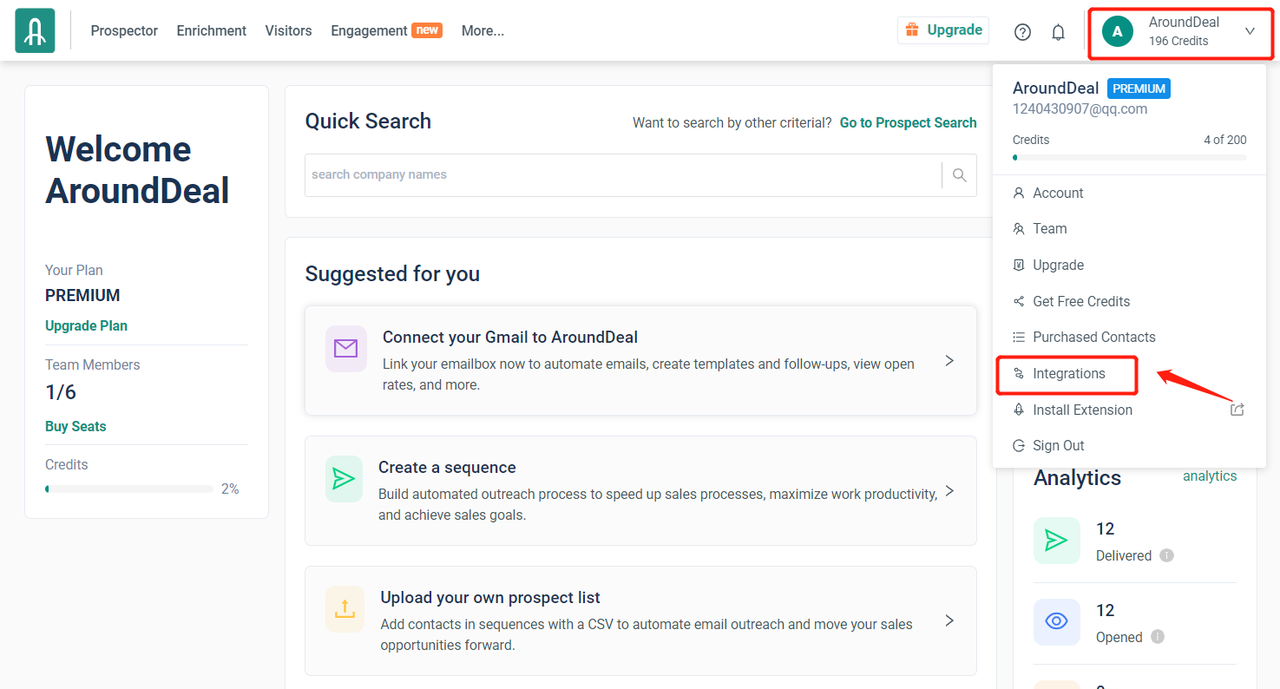Open the notifications bell icon
Image resolution: width=1280 pixels, height=689 pixels.
[1058, 32]
